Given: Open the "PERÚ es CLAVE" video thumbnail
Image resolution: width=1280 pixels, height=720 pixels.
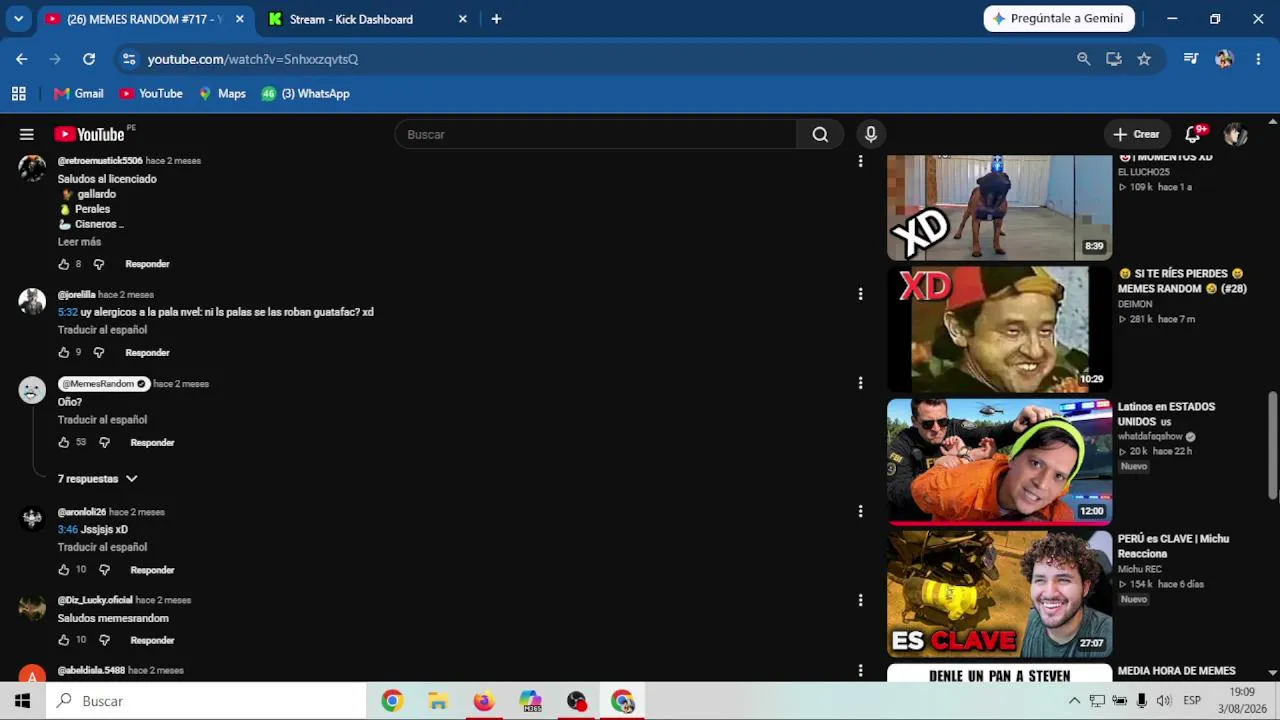Looking at the screenshot, I should click(x=999, y=594).
